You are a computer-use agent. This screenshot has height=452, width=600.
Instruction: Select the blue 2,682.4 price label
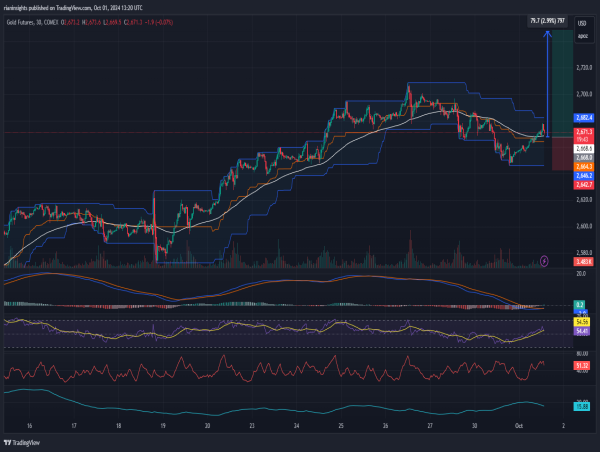pos(584,117)
